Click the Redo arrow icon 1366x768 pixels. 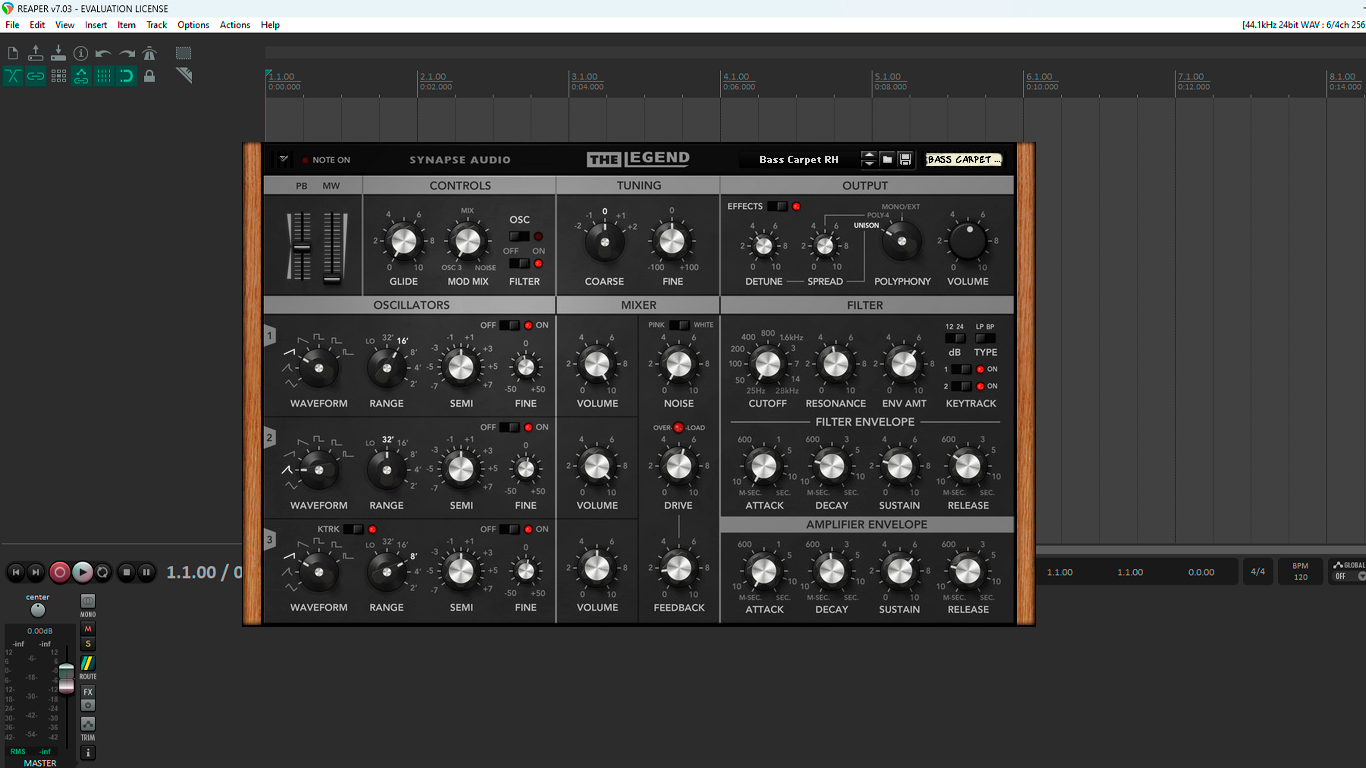coord(127,53)
